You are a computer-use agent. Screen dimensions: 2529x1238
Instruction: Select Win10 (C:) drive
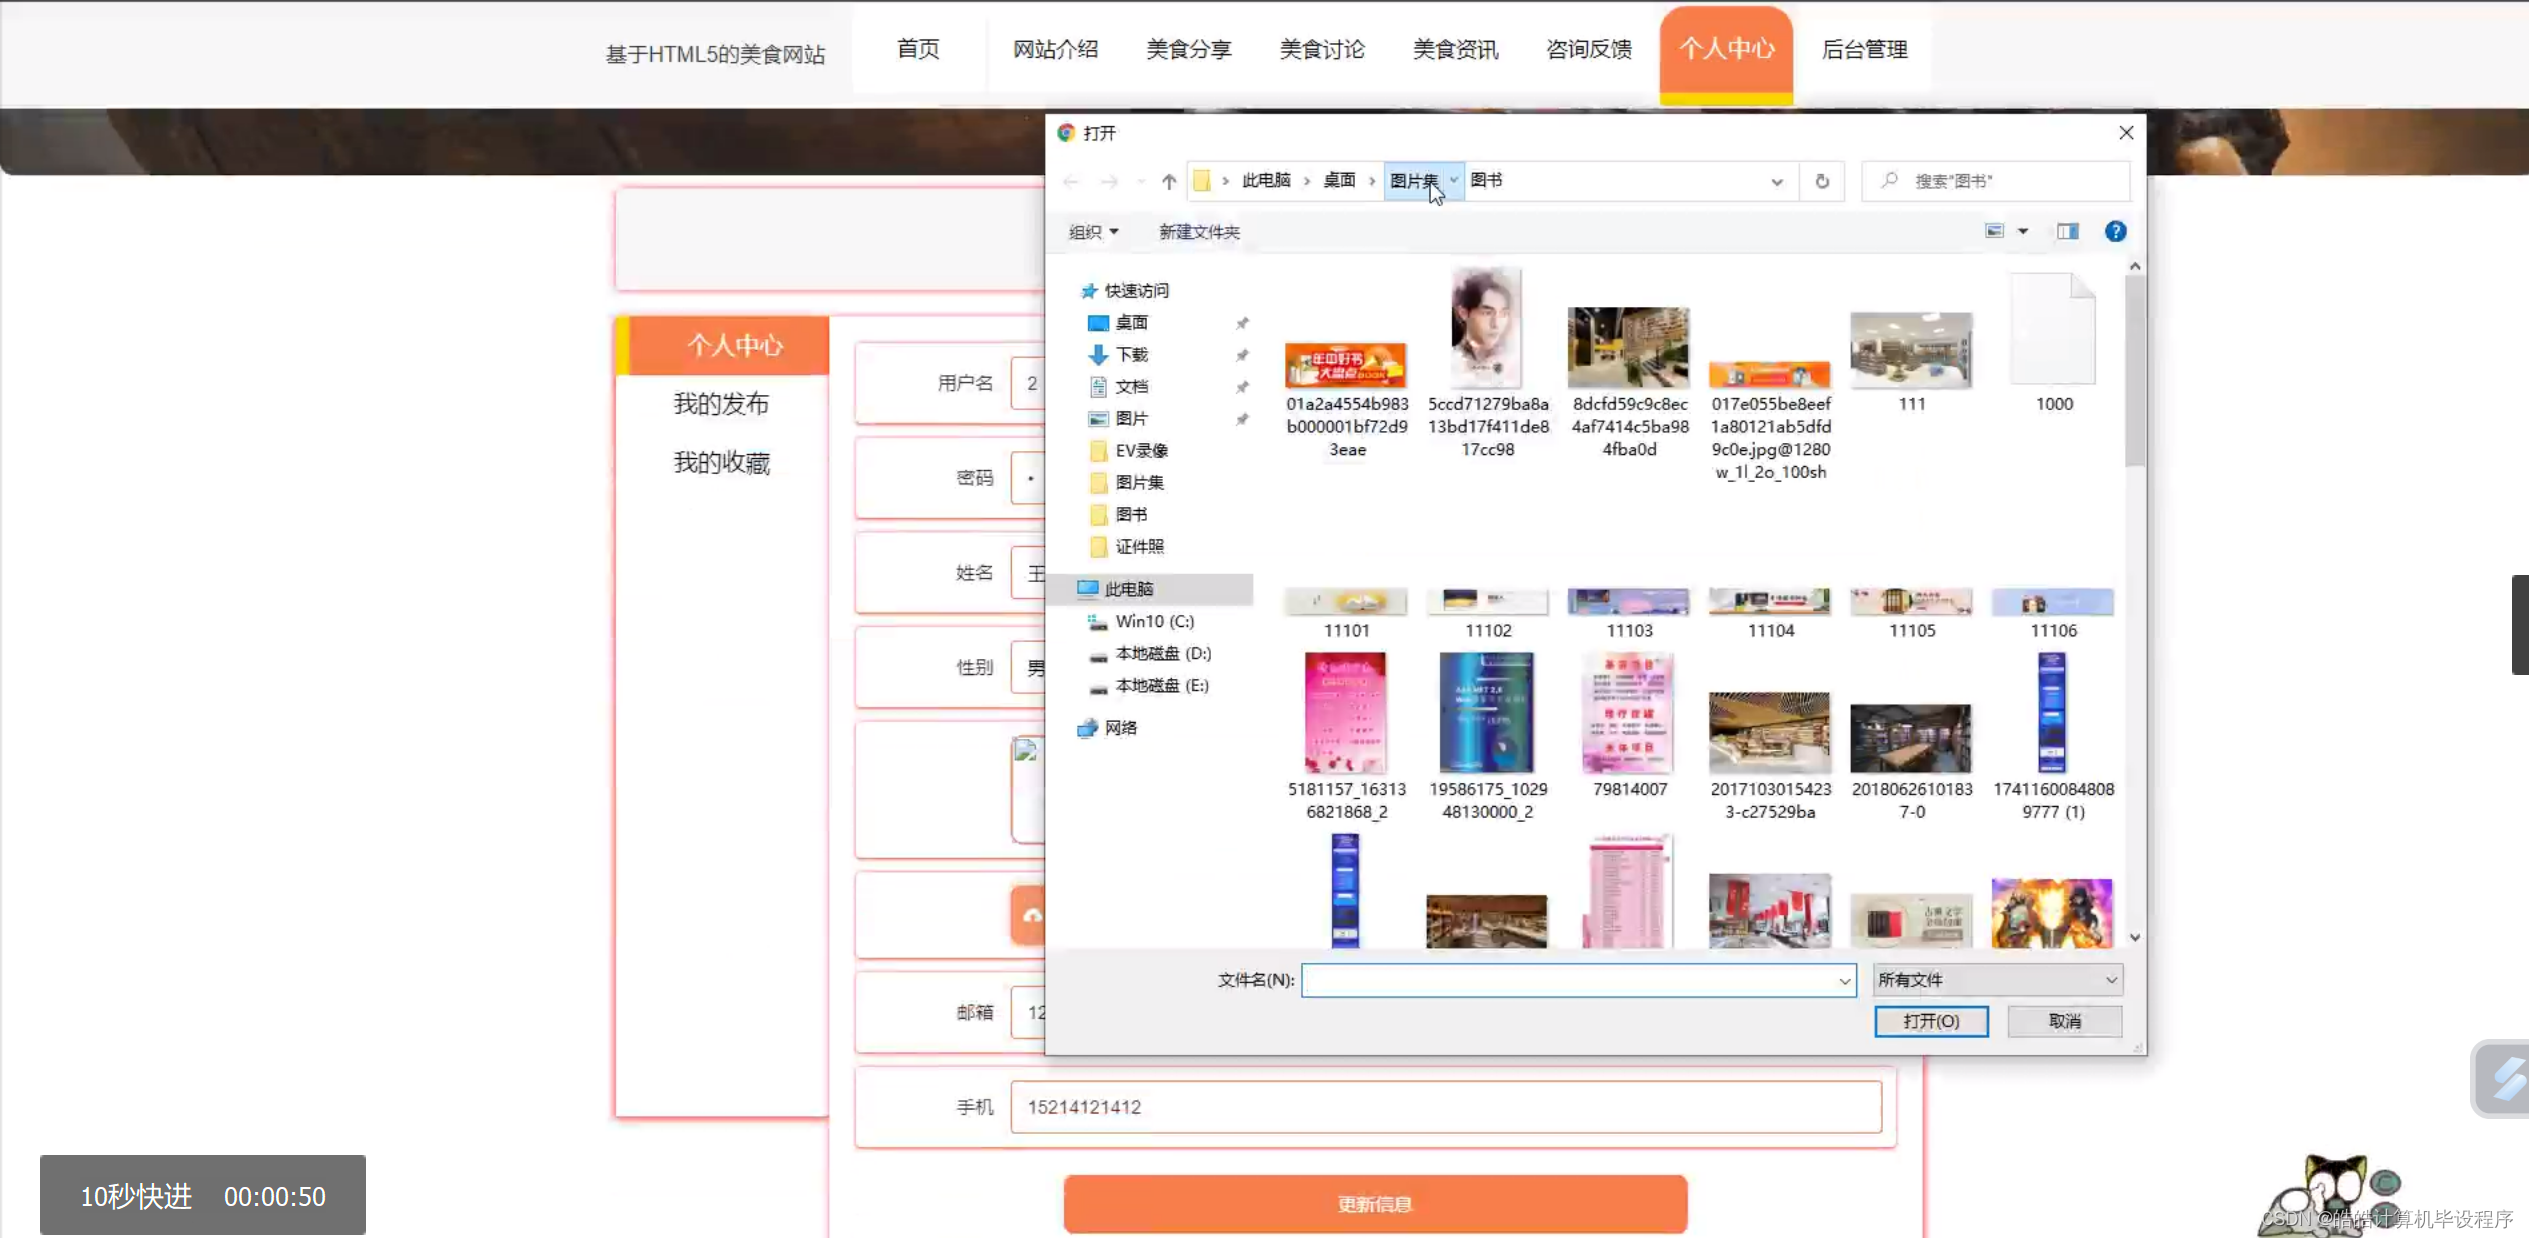click(x=1154, y=621)
